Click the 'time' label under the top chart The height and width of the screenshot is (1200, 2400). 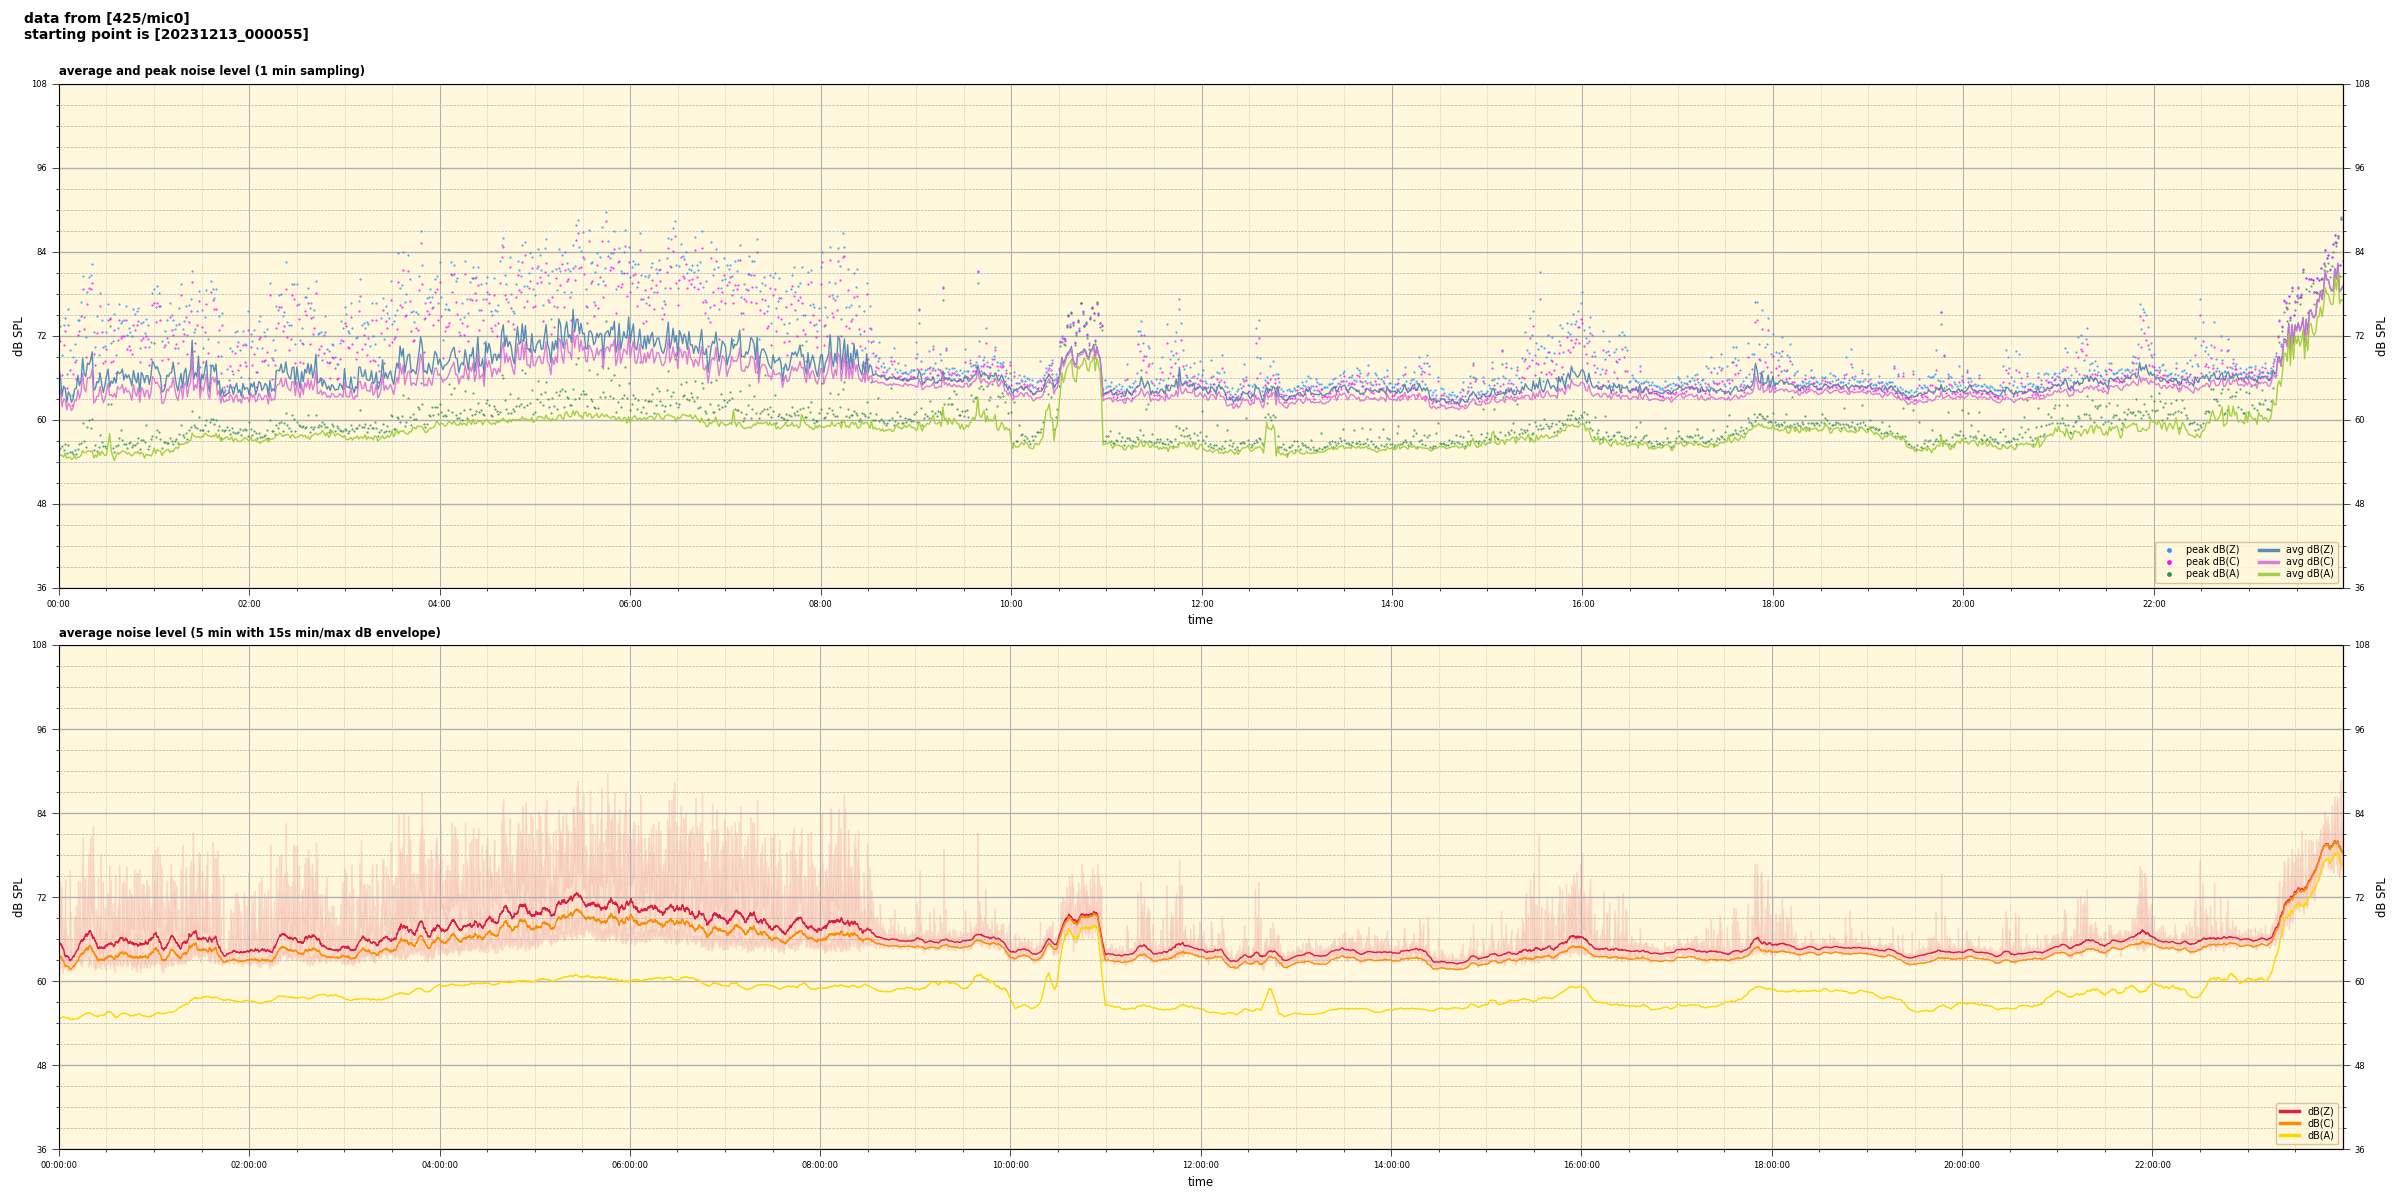1200,620
